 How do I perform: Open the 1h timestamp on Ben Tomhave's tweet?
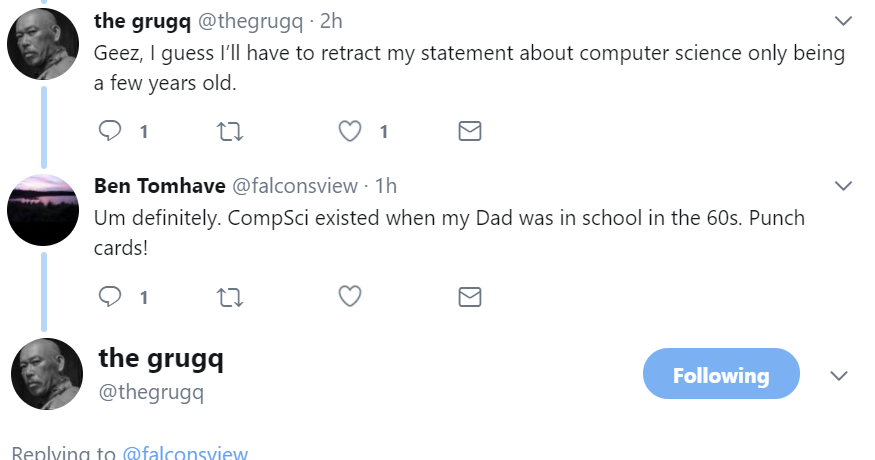point(385,185)
